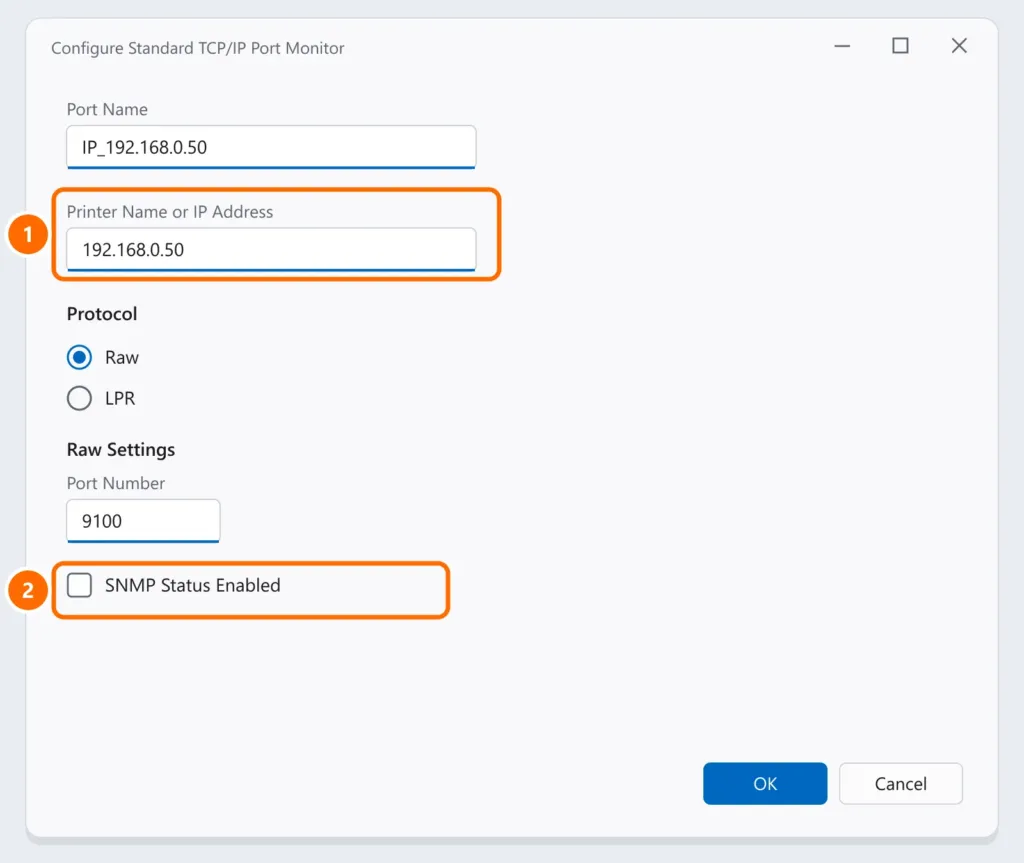Click the 'Protocol' section heading
The width and height of the screenshot is (1024, 863).
pyautogui.click(x=102, y=314)
